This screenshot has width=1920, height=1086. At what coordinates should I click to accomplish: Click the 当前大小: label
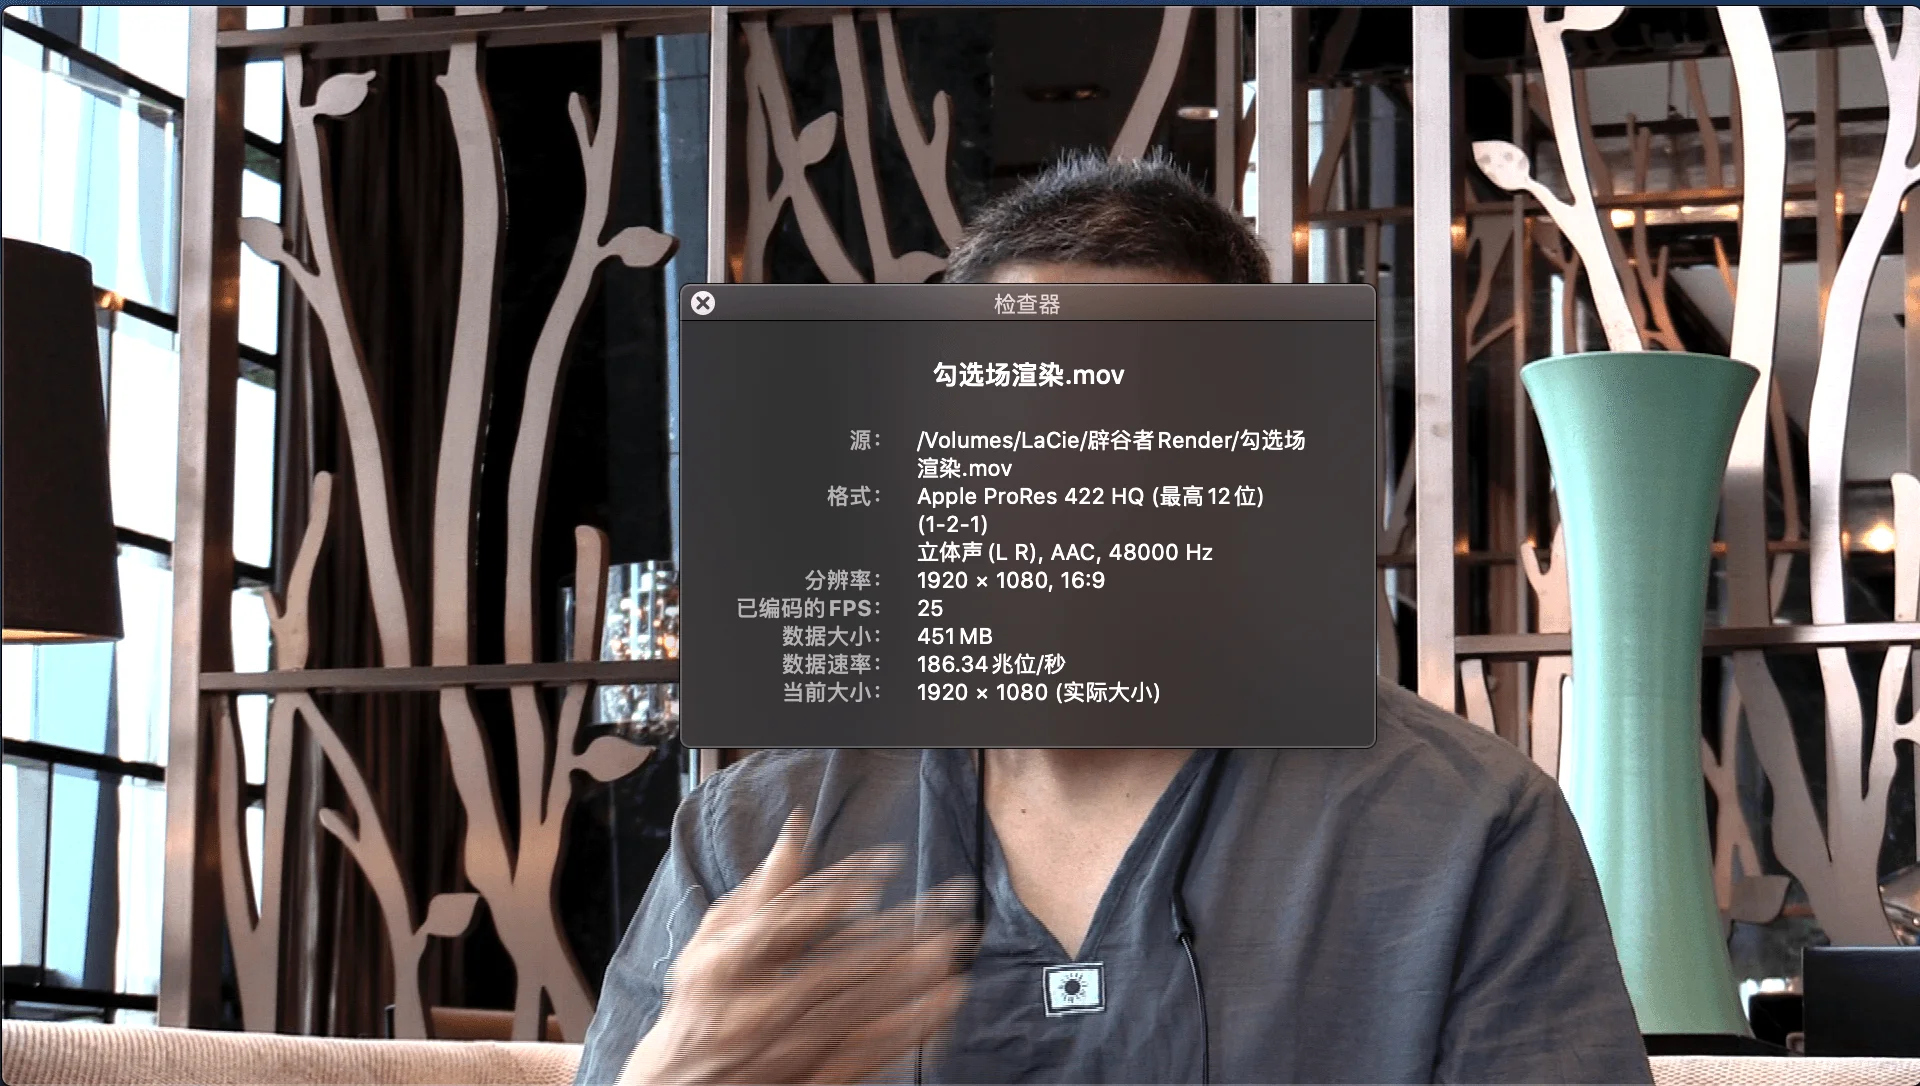click(x=832, y=692)
